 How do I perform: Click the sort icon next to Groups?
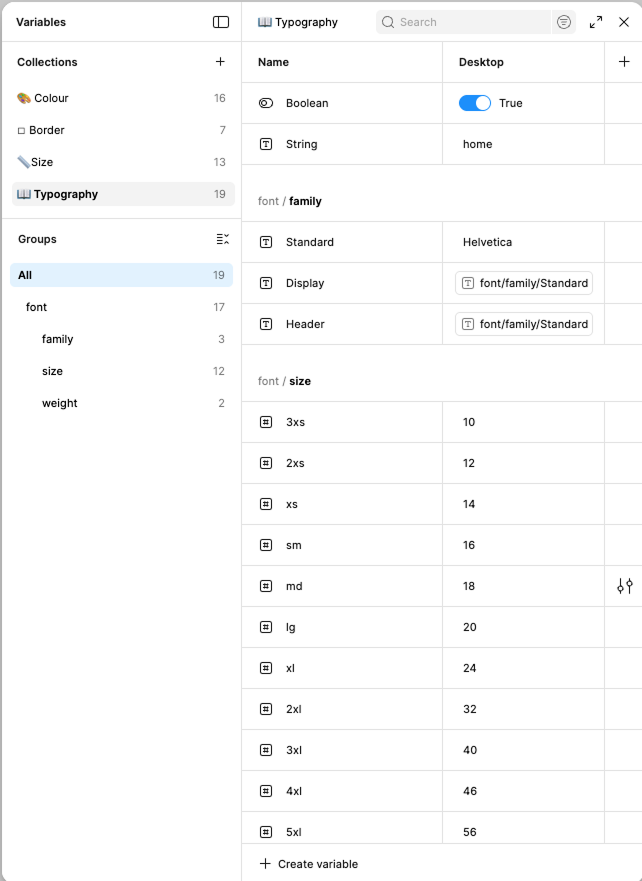(x=222, y=238)
